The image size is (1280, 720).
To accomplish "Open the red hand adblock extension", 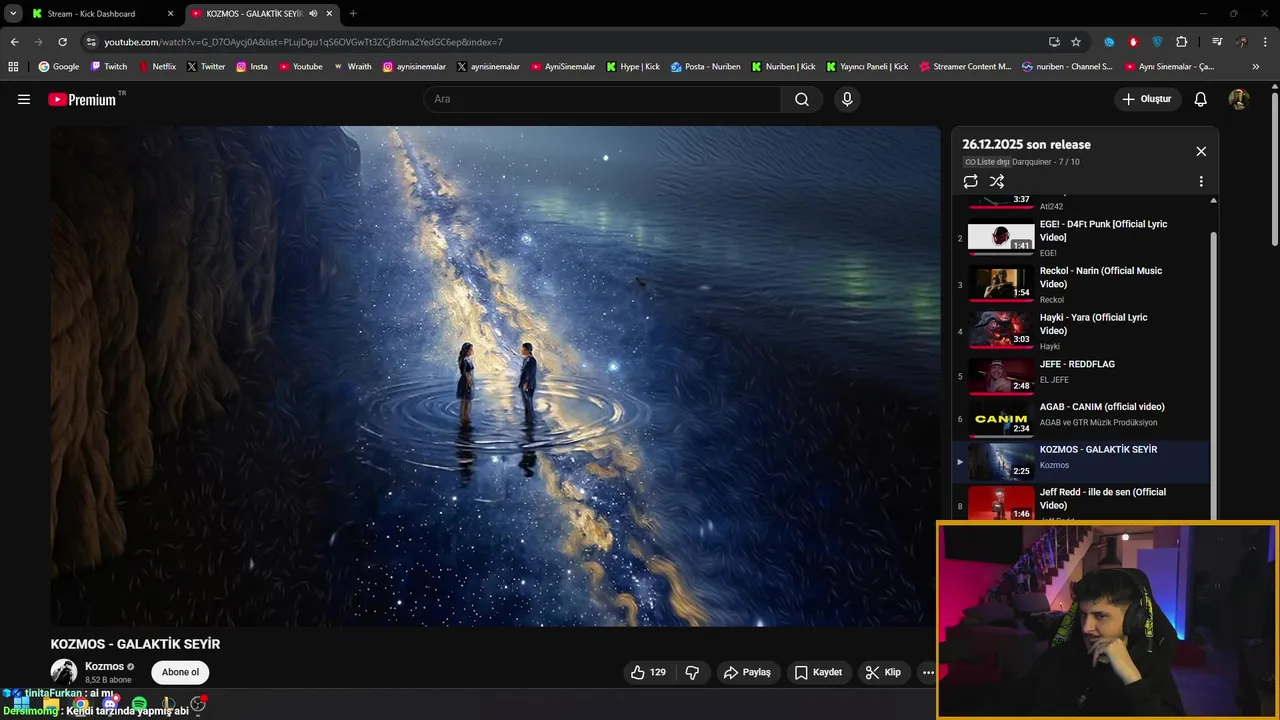I will [x=1133, y=42].
